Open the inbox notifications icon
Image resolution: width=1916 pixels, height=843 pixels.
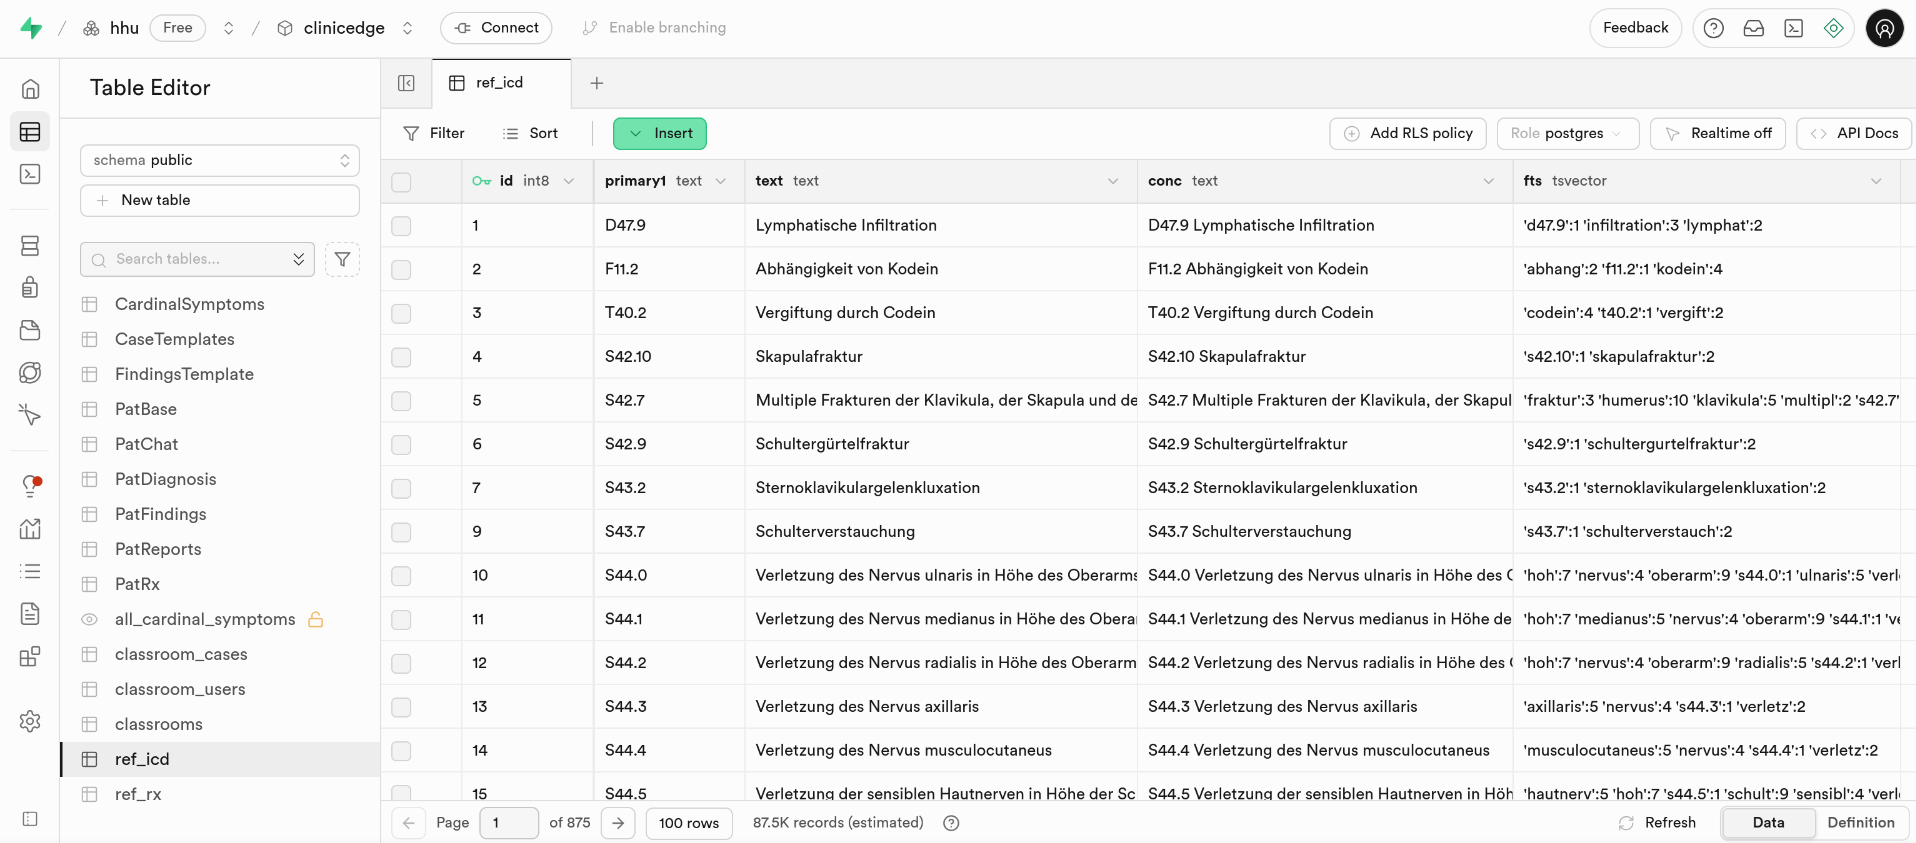(1753, 28)
